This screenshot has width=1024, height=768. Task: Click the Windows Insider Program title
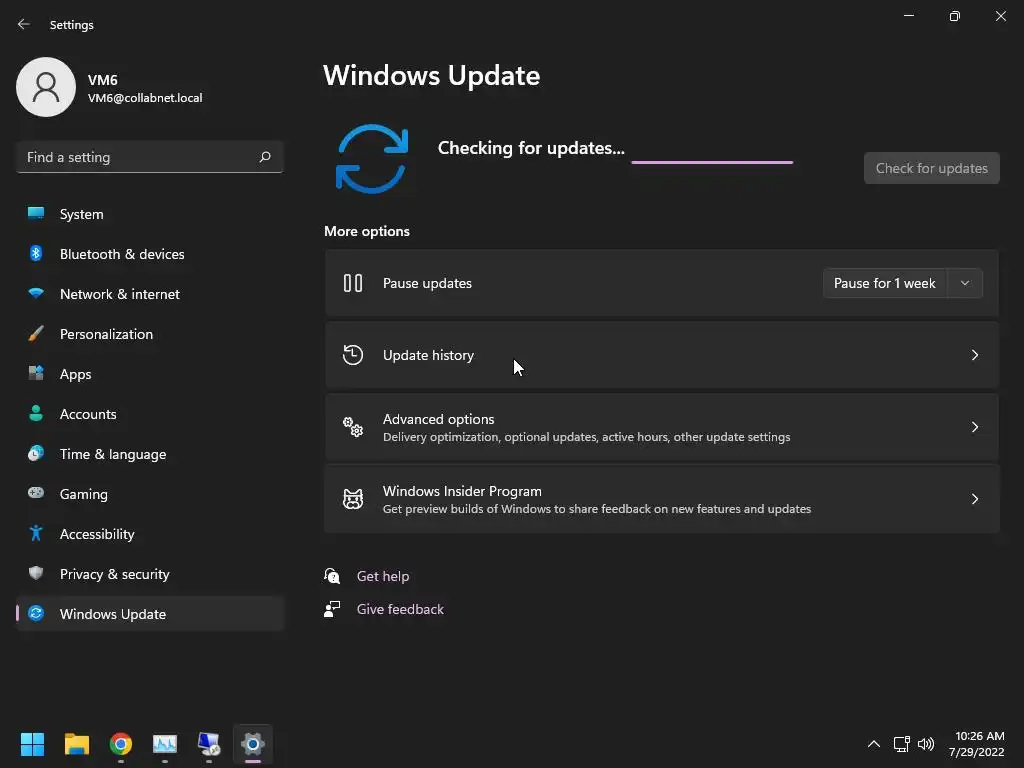462,490
